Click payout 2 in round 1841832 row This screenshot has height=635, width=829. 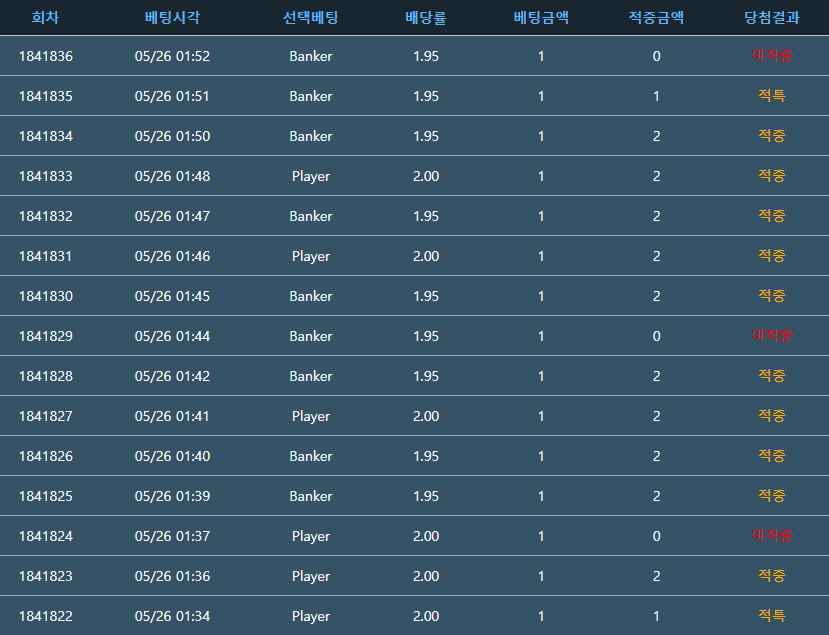pyautogui.click(x=656, y=216)
